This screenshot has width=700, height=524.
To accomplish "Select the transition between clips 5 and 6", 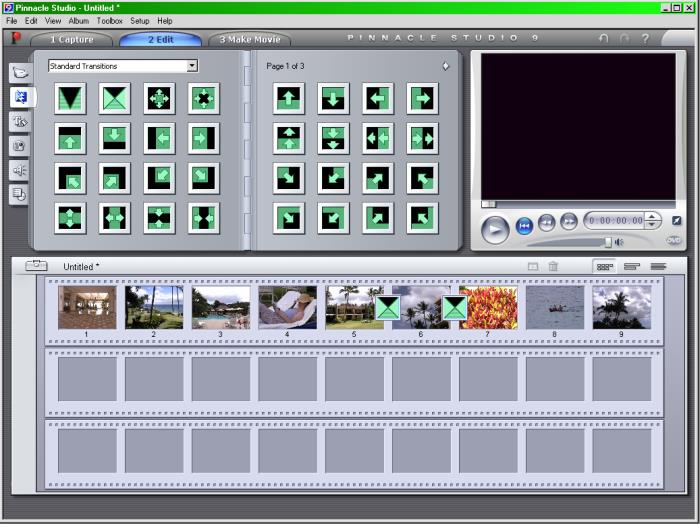I will (388, 308).
